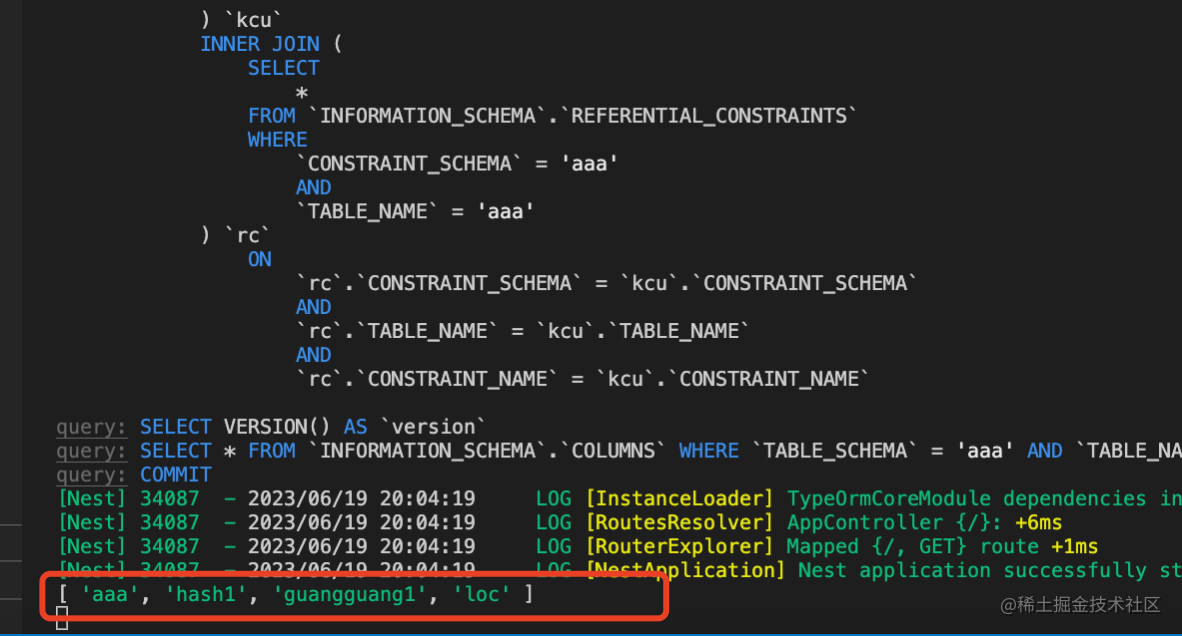
Task: Click the COMMIT query line
Action: pyautogui.click(x=176, y=474)
